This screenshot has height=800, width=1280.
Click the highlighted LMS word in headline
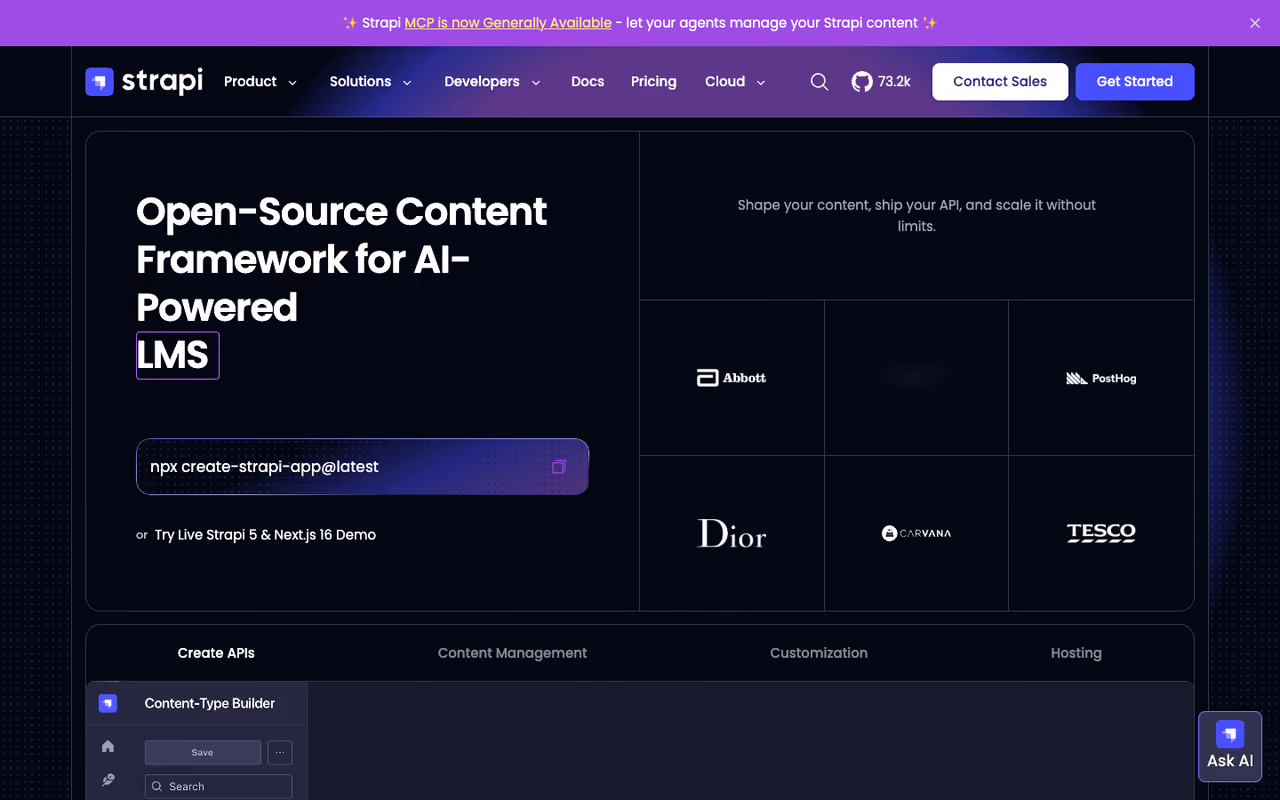[x=177, y=355]
